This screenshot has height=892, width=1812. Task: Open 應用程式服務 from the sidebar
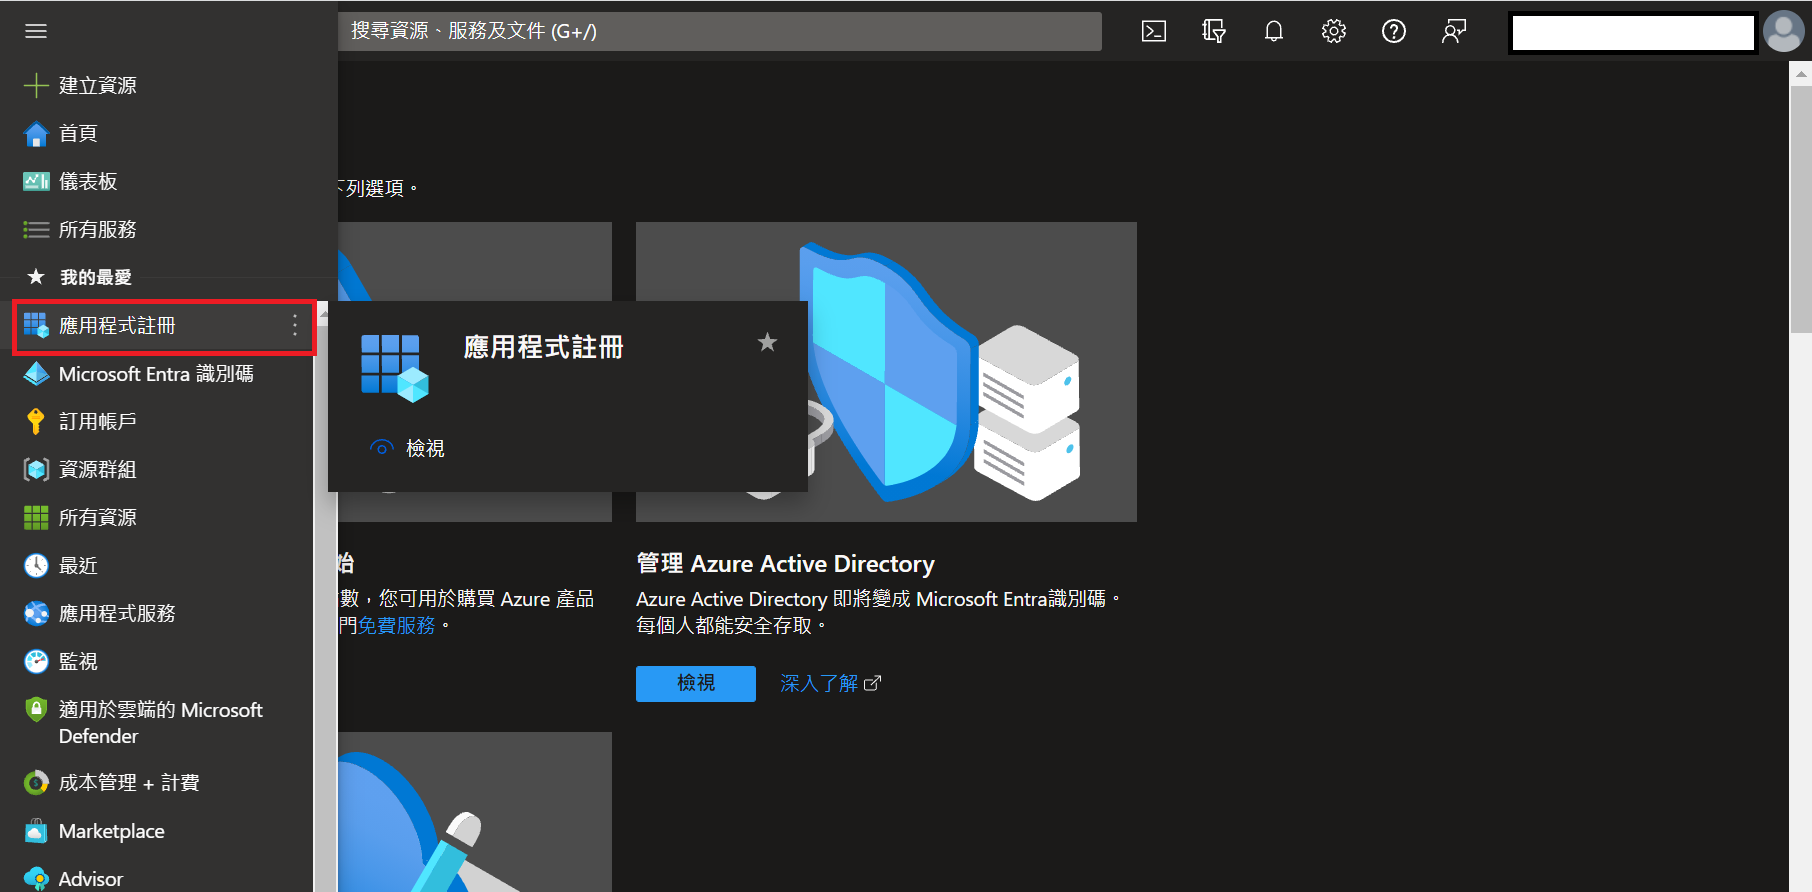tap(117, 613)
